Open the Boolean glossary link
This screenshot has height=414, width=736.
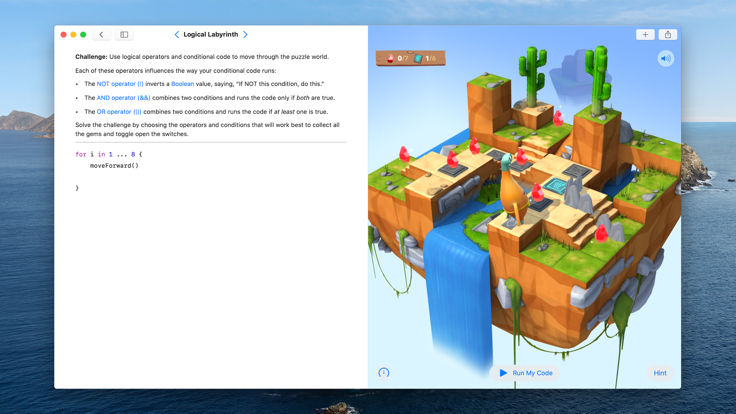(x=183, y=84)
